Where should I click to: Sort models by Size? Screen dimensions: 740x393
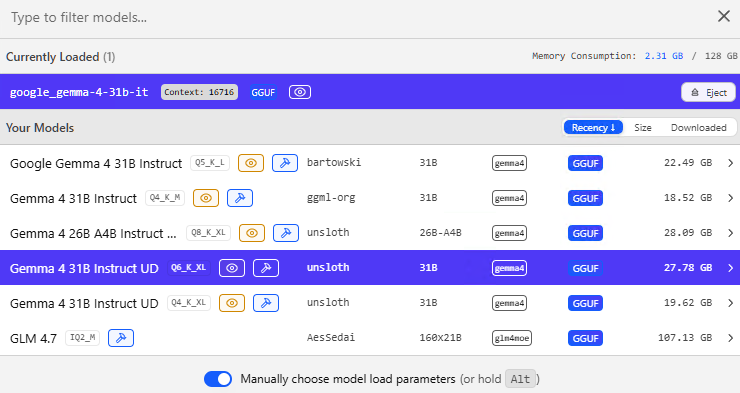pos(643,127)
